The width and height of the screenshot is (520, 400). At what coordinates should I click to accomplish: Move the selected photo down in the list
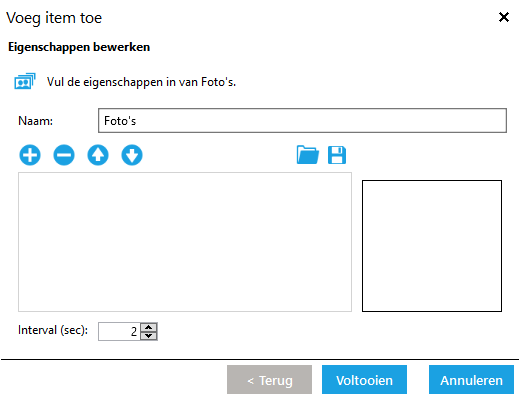(132, 155)
